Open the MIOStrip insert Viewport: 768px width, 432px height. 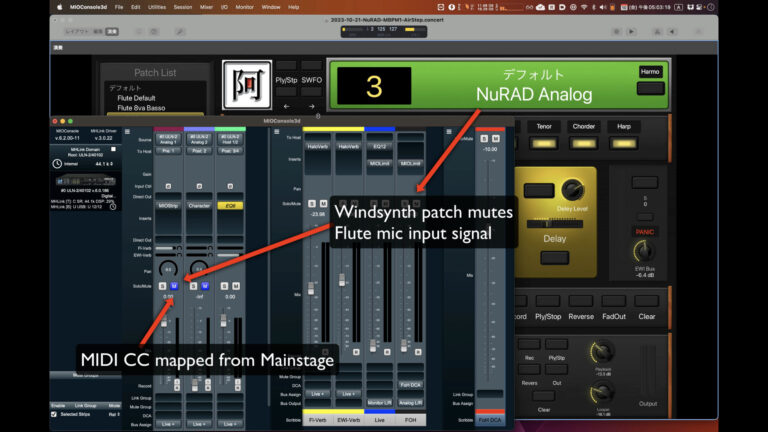[168, 206]
